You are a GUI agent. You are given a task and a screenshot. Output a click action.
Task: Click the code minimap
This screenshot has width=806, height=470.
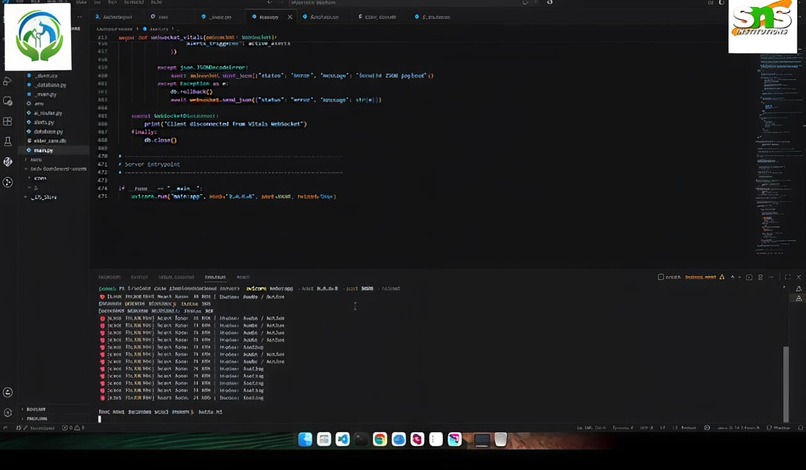pos(779,154)
